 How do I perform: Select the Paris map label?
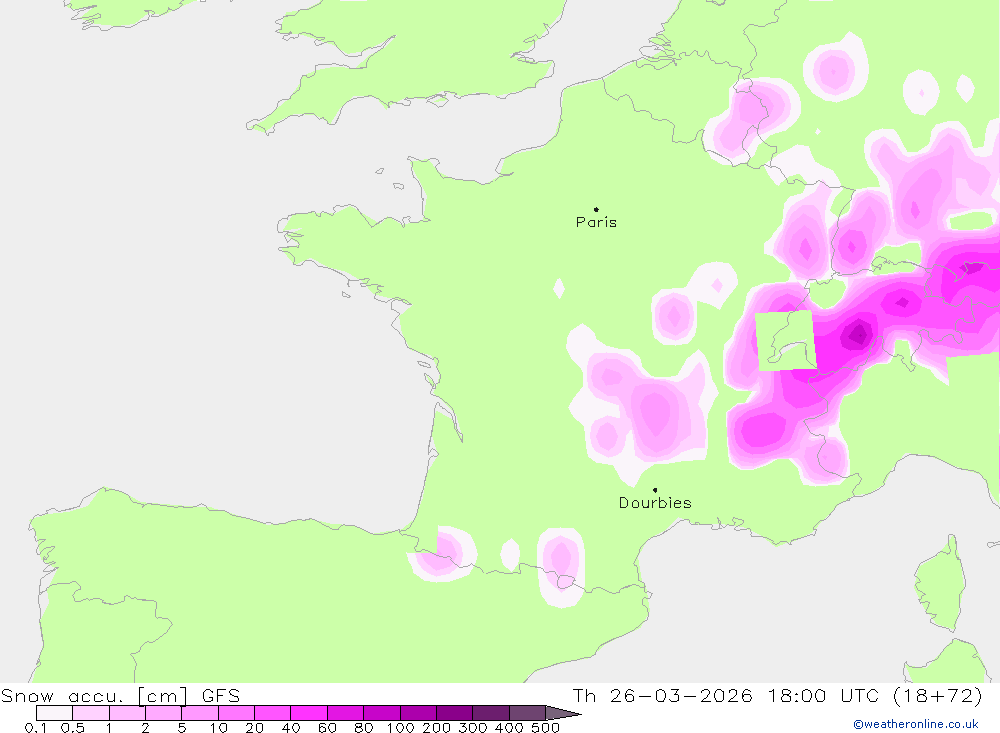[x=596, y=222]
